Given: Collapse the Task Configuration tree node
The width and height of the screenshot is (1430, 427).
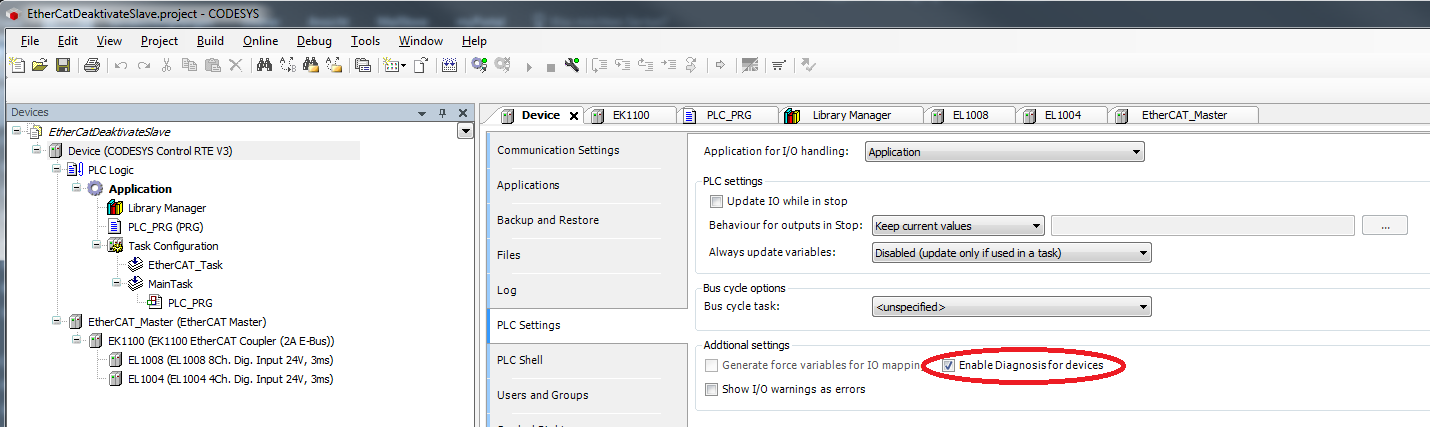Looking at the screenshot, I should click(x=97, y=245).
